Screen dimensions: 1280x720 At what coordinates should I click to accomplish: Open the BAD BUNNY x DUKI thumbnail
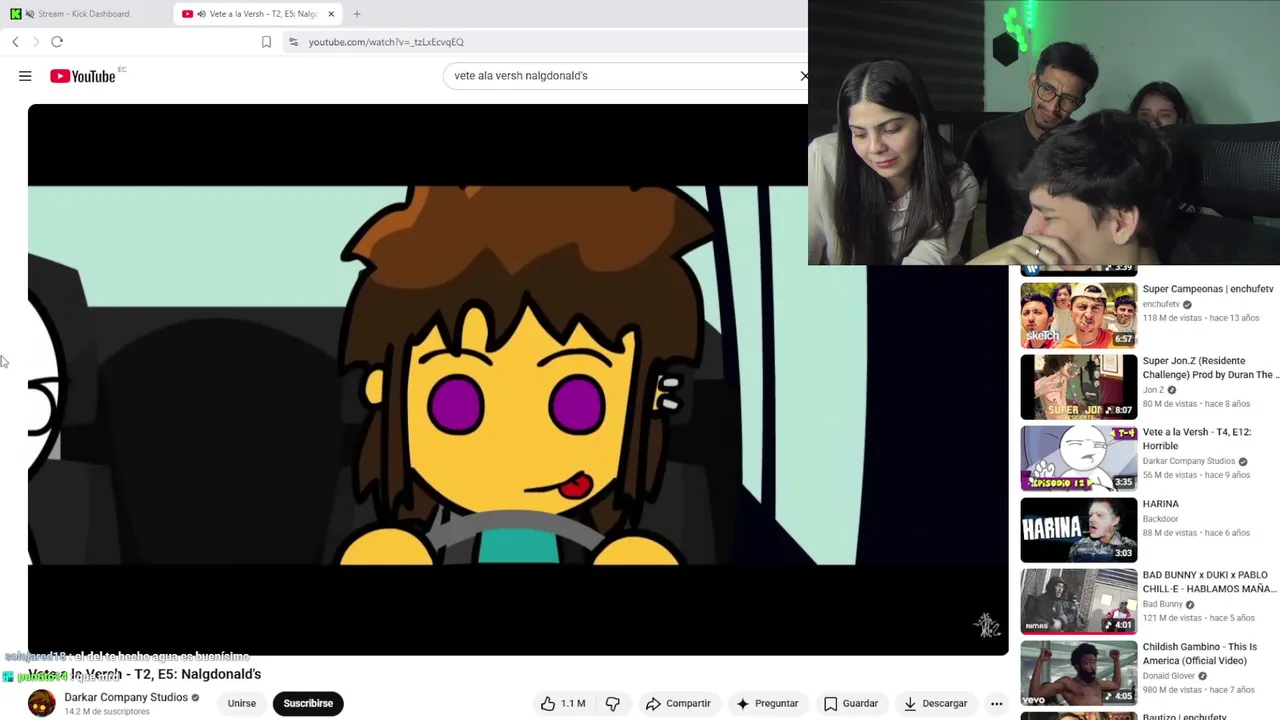coord(1078,601)
